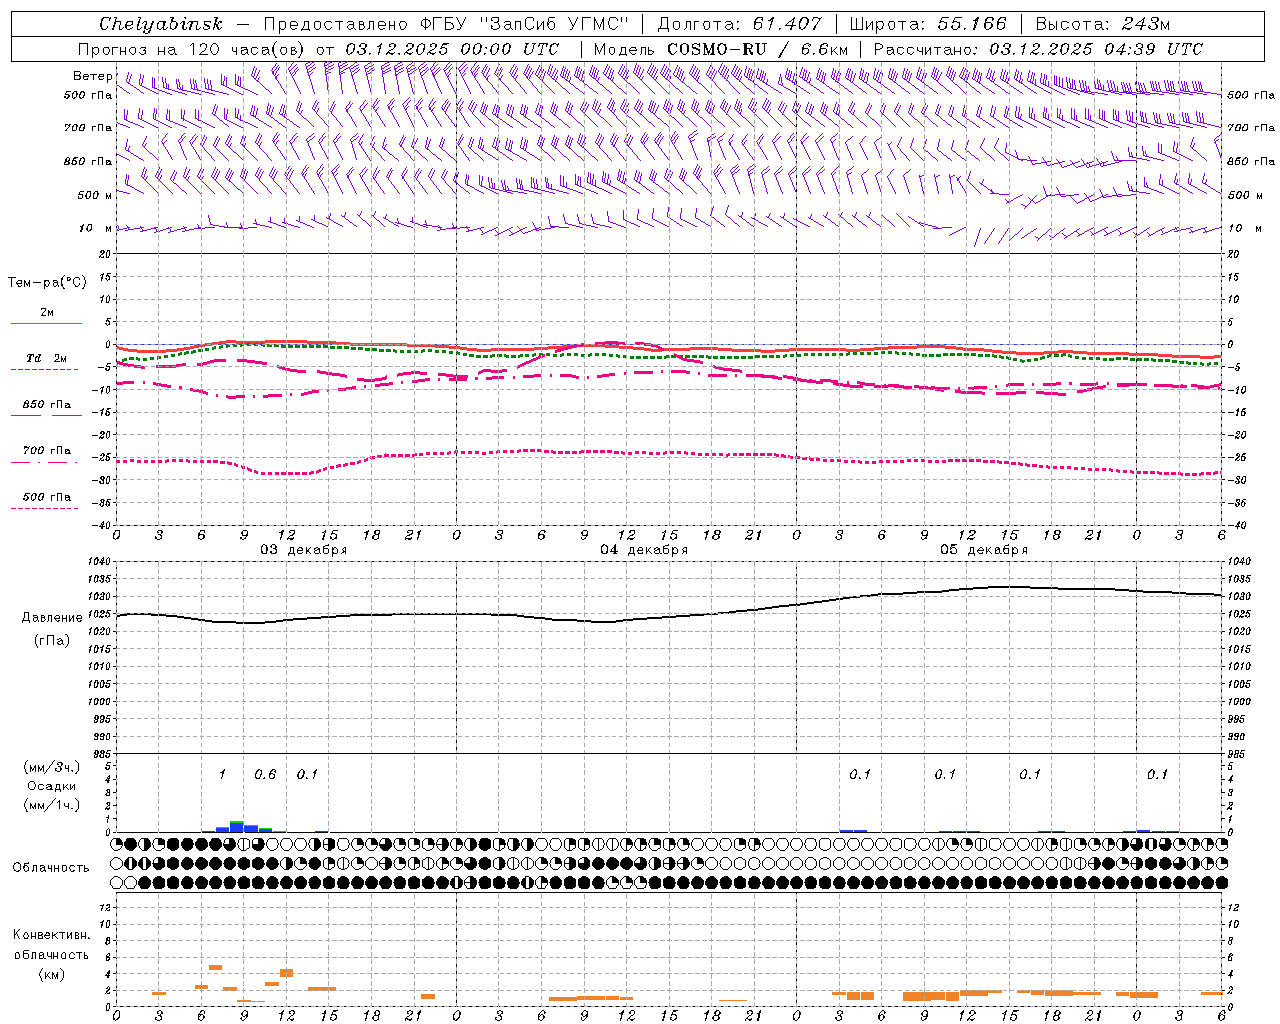Screen dimensions: 1280x1024
Task: Click the '05 декабря' date label
Action: (984, 550)
